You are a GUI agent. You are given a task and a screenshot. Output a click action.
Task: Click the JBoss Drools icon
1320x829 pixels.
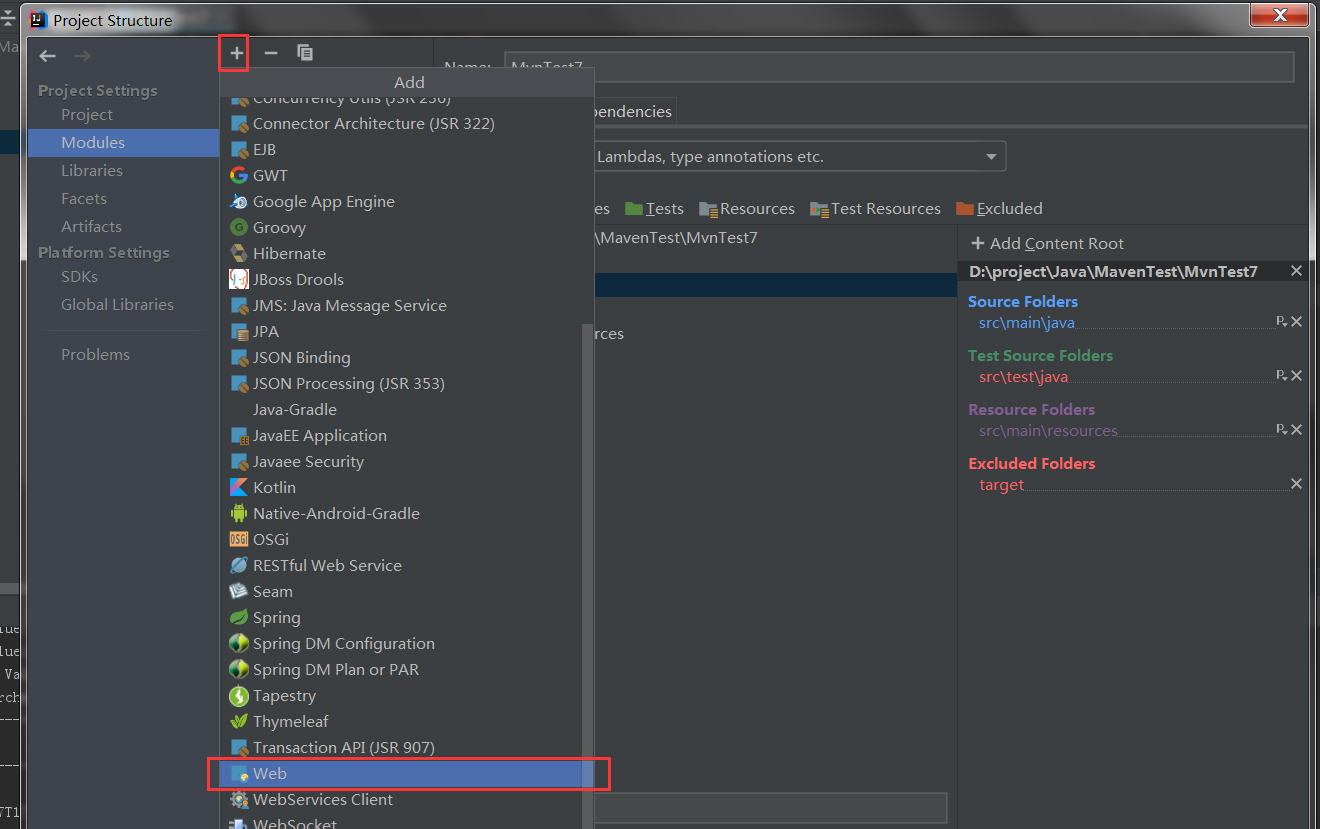239,280
